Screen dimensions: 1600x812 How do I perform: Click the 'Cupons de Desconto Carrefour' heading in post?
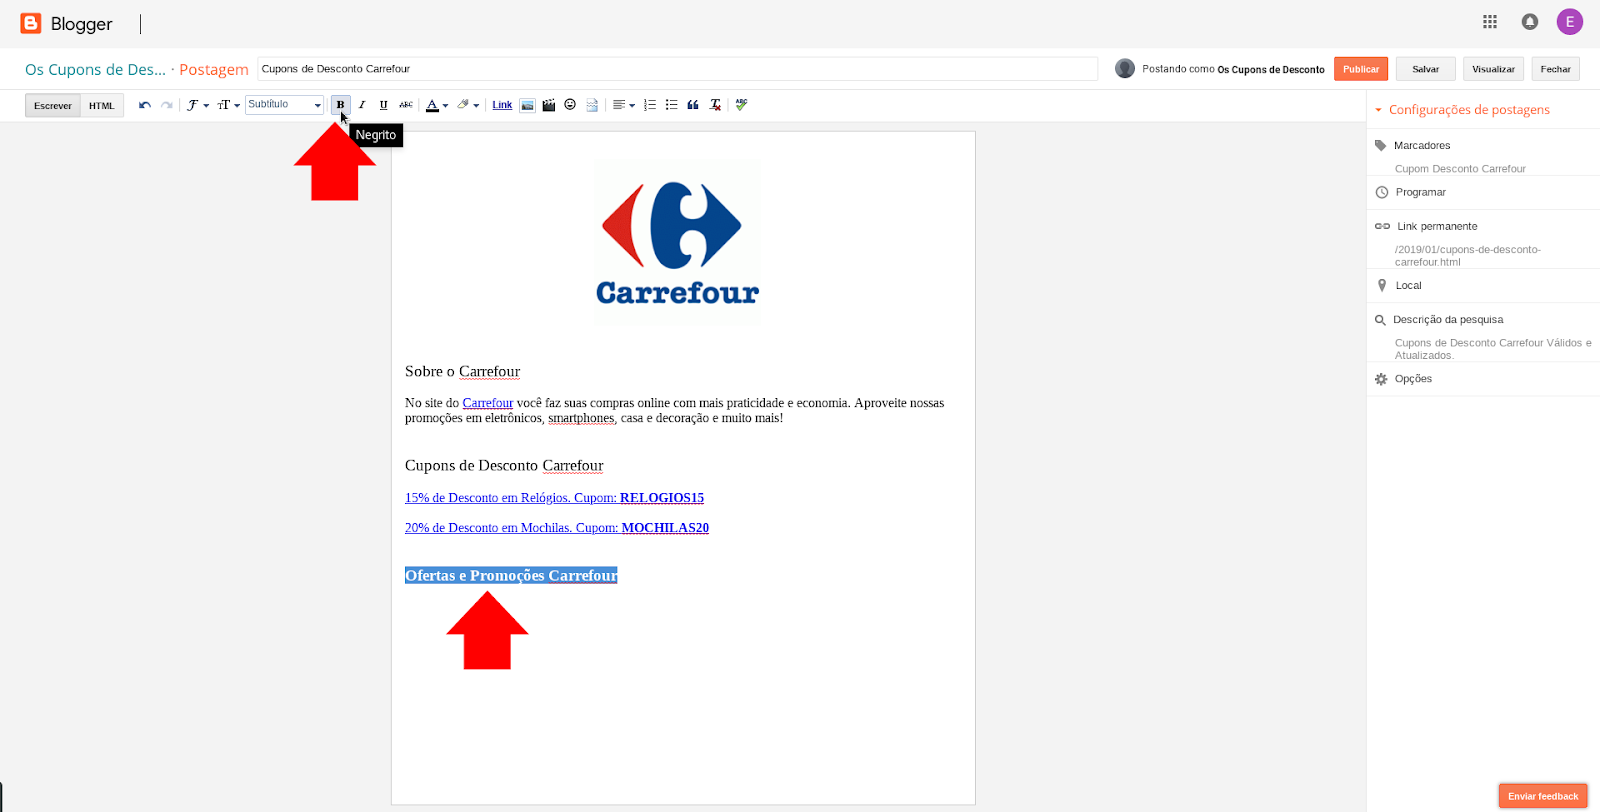[504, 465]
